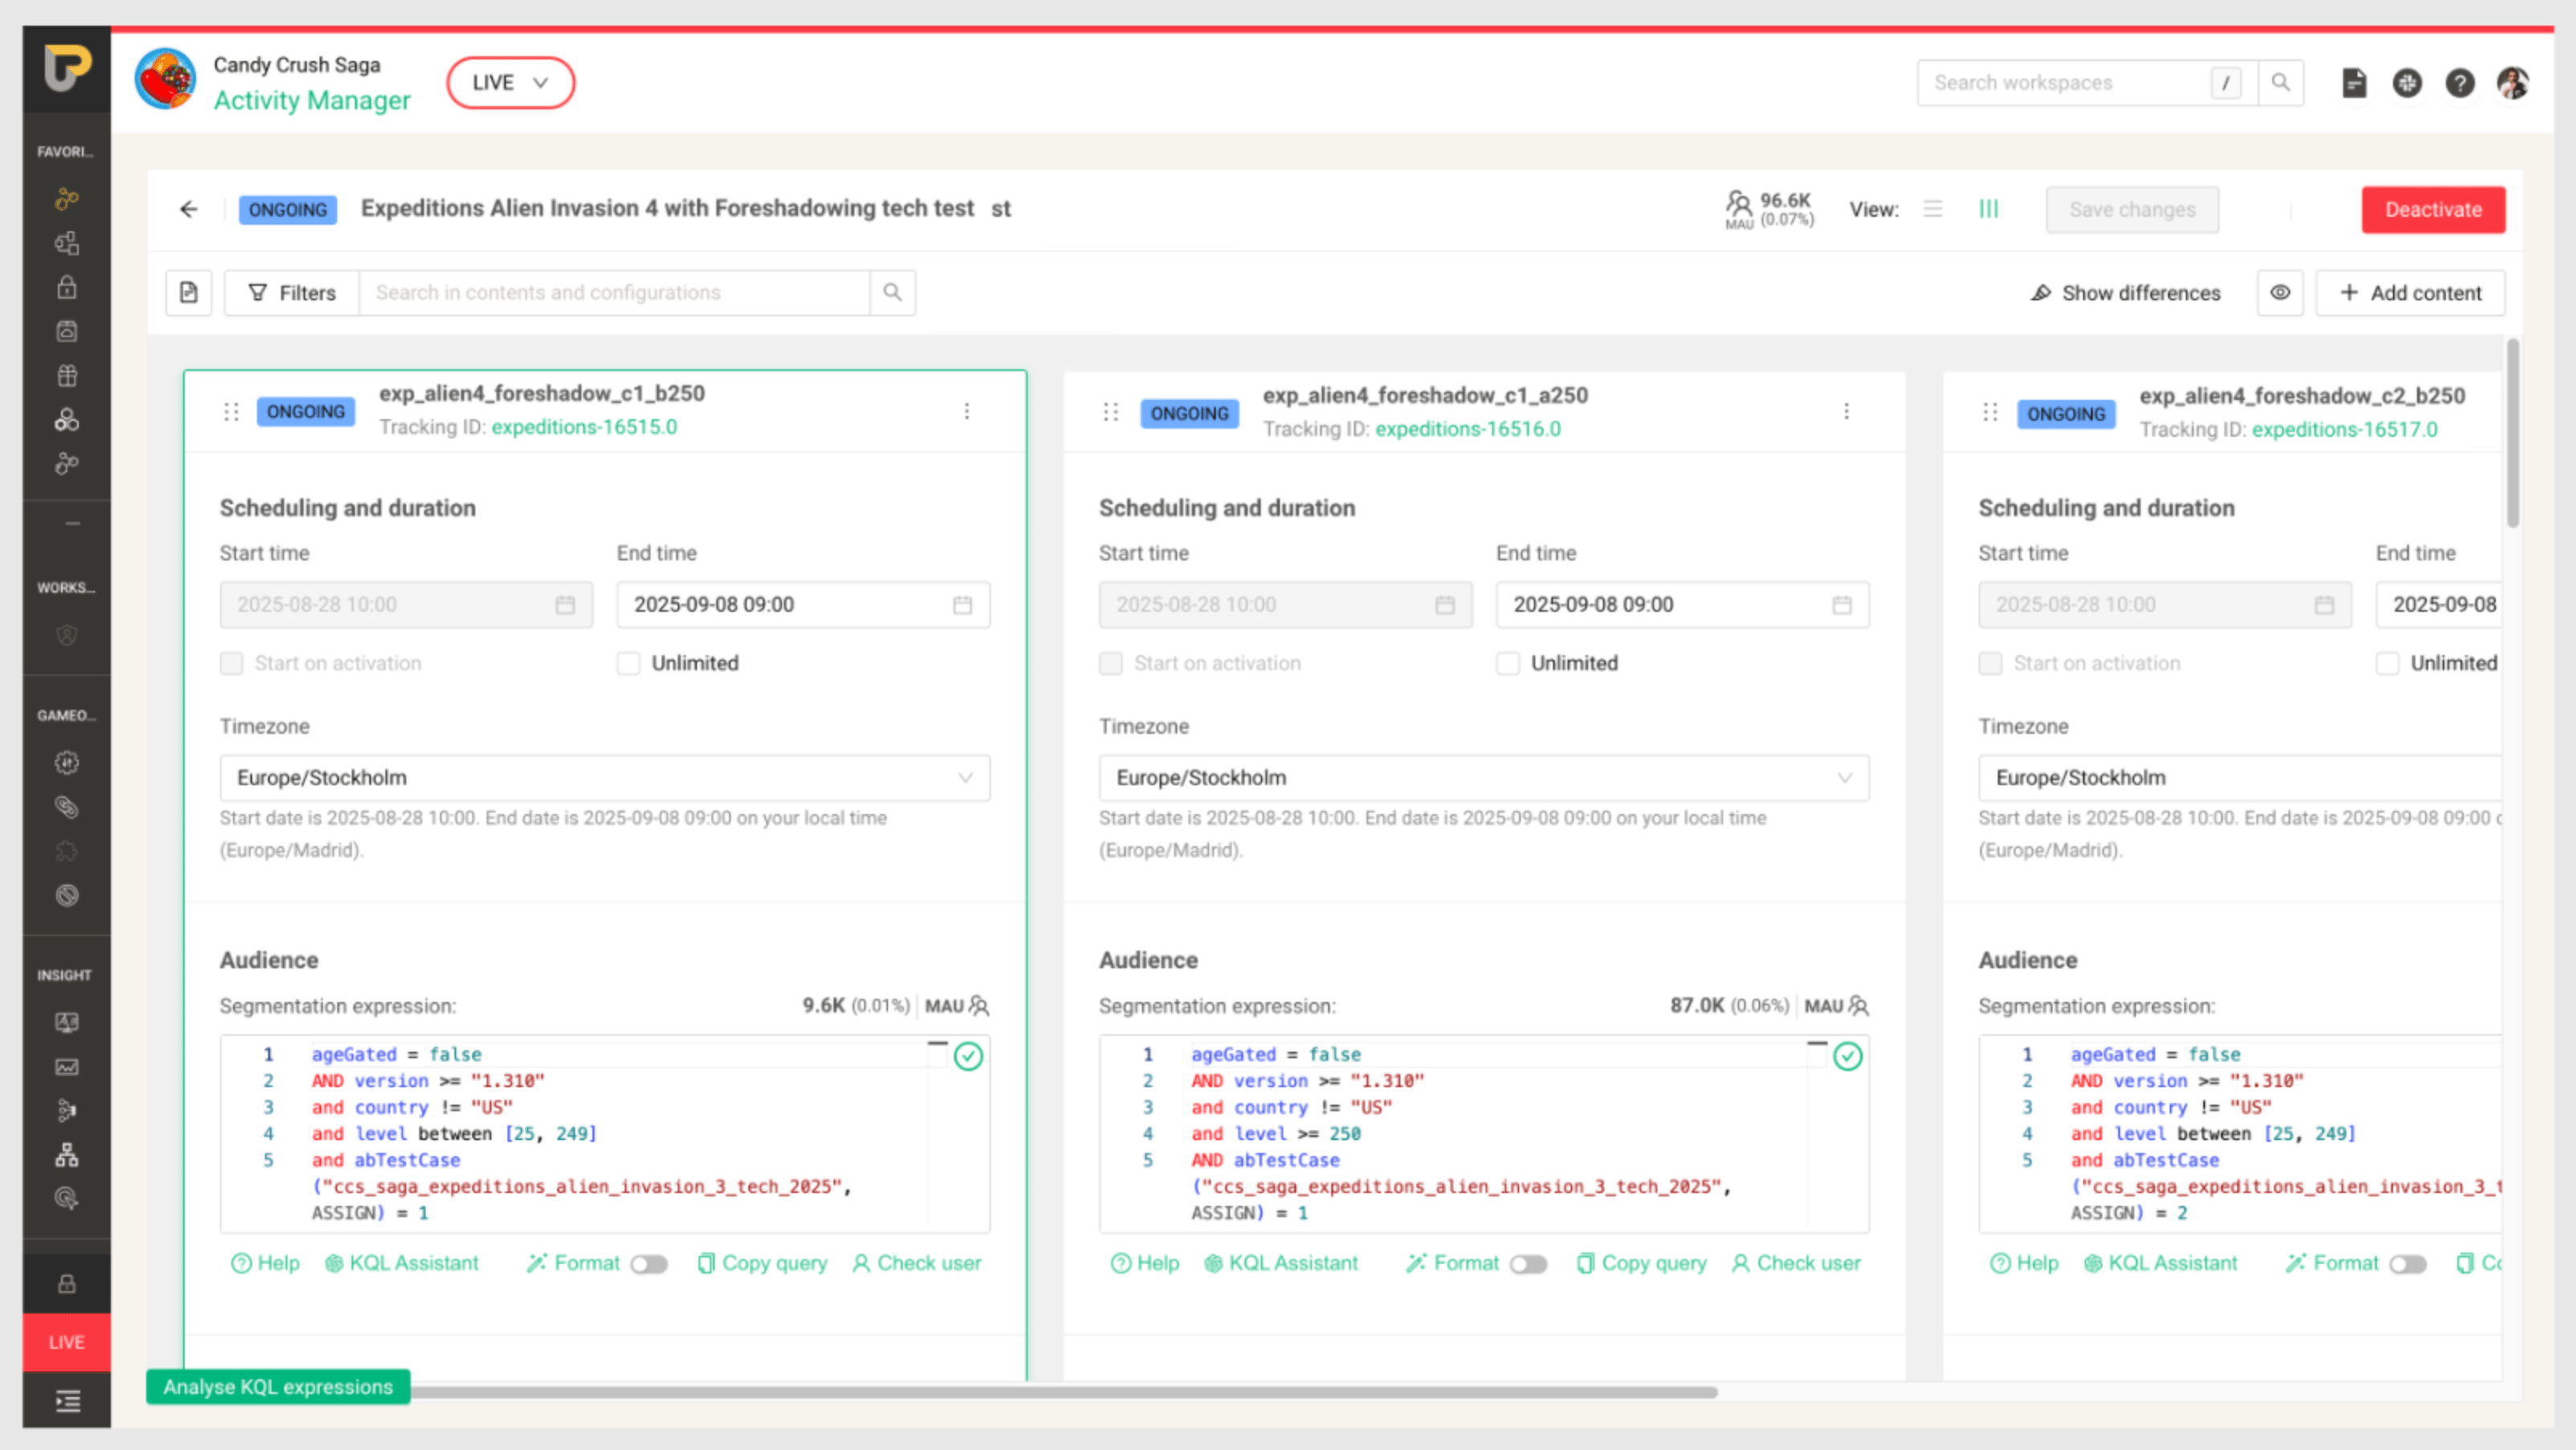Image resolution: width=2576 pixels, height=1450 pixels.
Task: Open the three-dot menu of exp_alien4_foreshadow_c1_b250
Action: (x=966, y=411)
